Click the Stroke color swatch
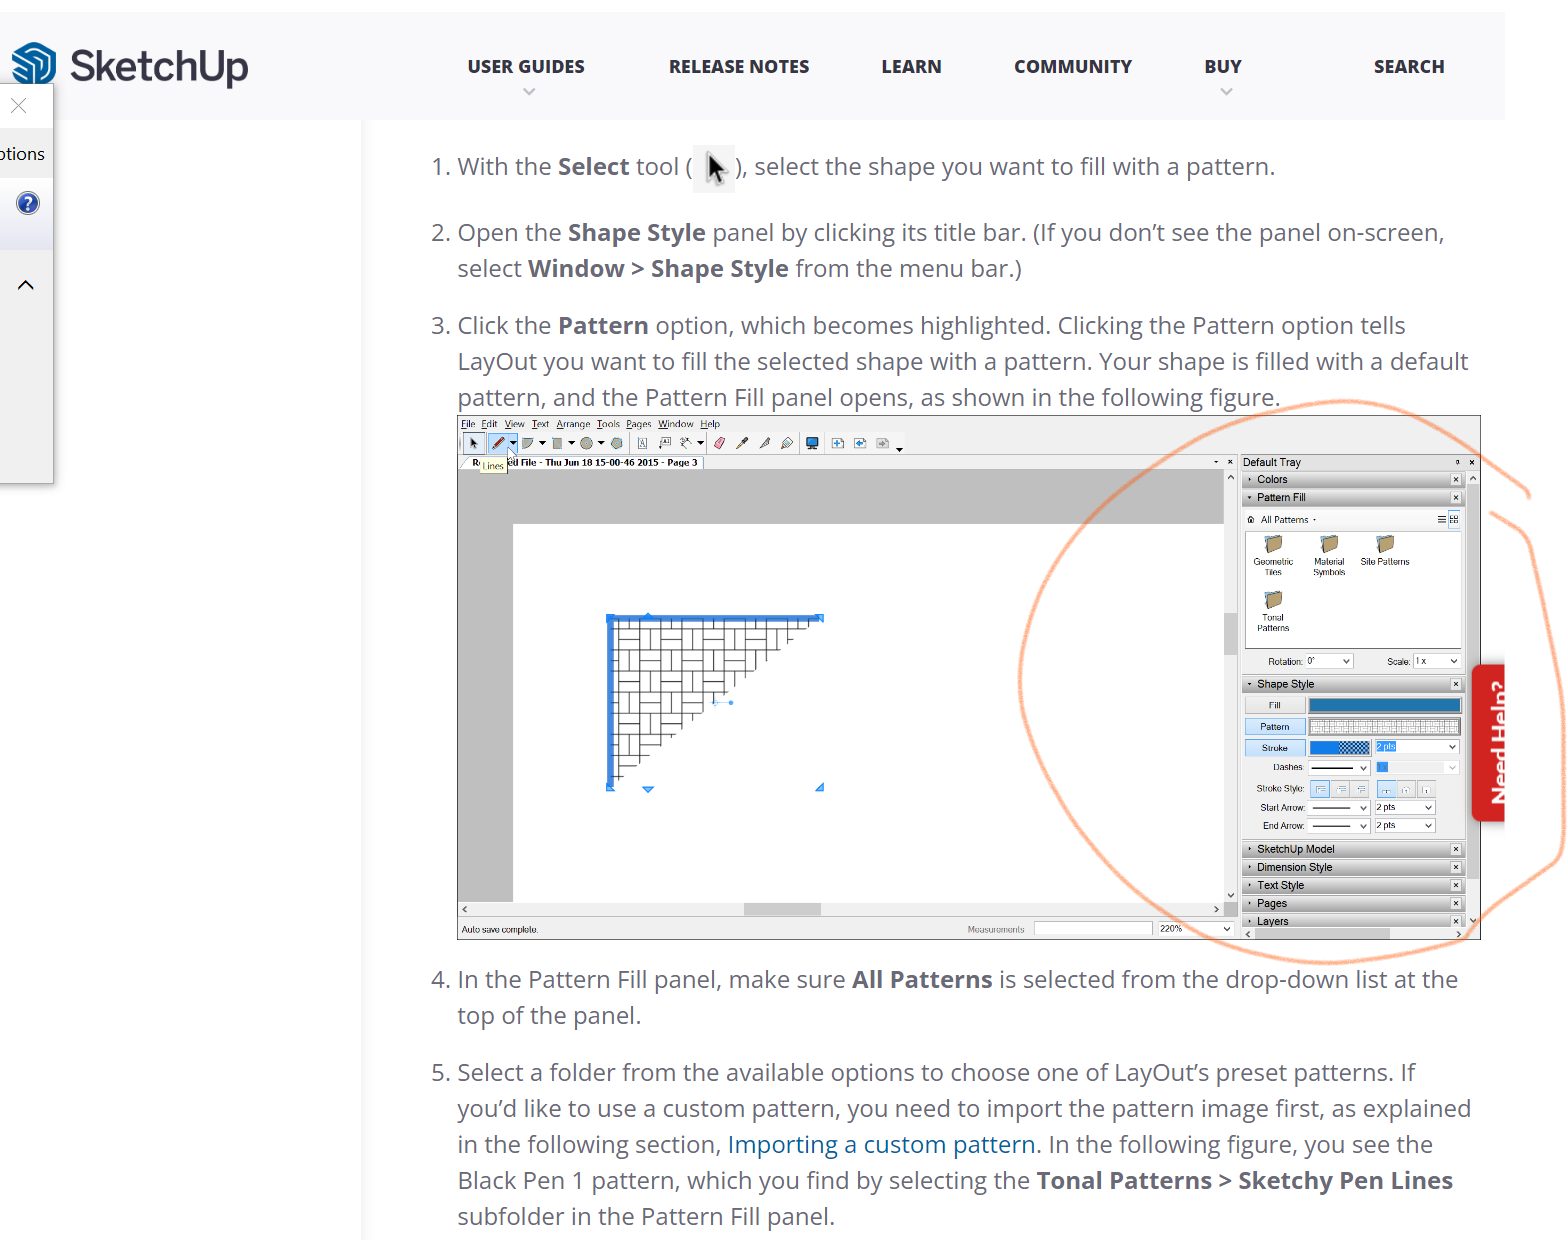The height and width of the screenshot is (1240, 1568). pos(1339,748)
